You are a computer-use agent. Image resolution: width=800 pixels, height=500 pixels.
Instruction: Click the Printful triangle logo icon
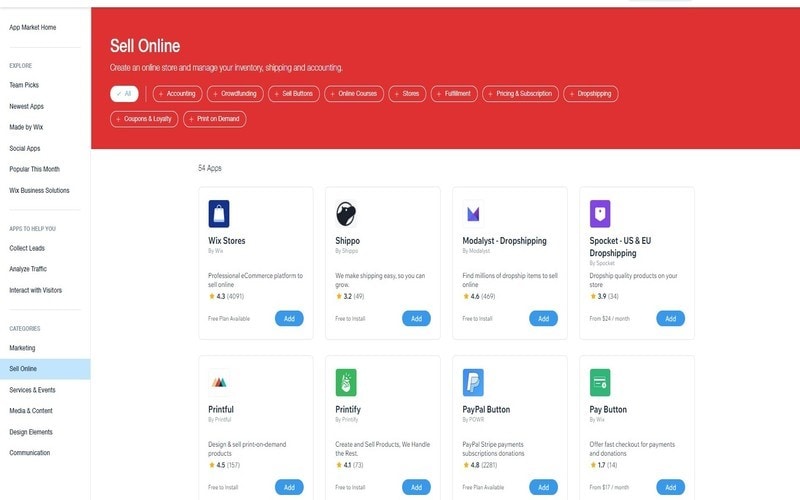(x=219, y=382)
